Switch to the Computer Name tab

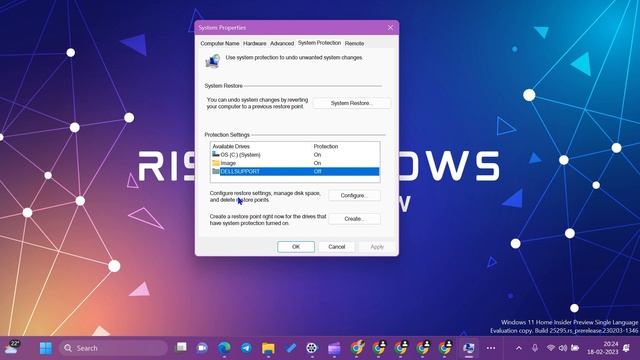[220, 43]
